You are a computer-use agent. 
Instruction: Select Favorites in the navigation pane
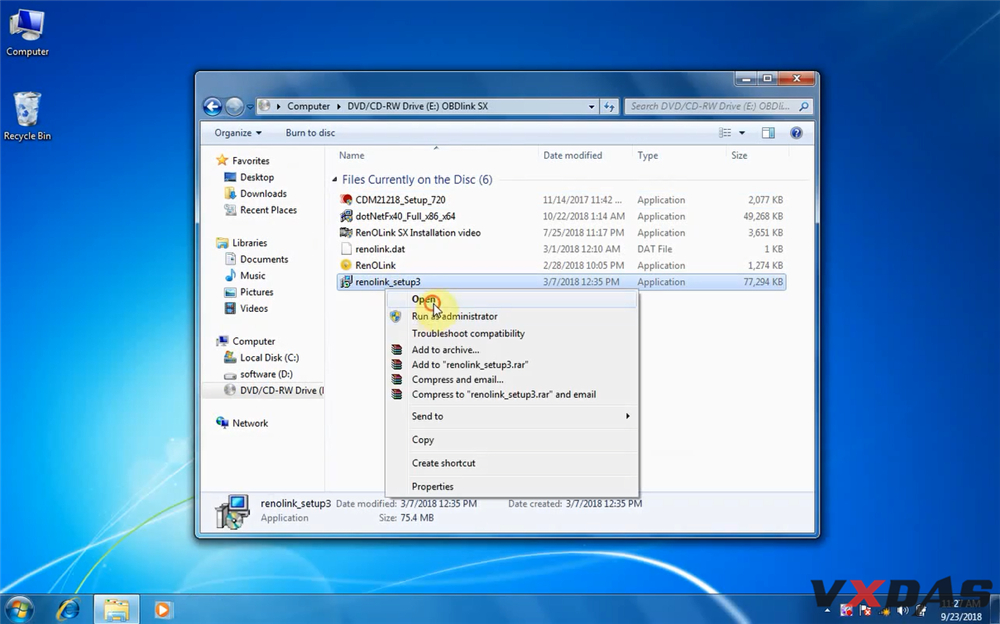coord(251,161)
